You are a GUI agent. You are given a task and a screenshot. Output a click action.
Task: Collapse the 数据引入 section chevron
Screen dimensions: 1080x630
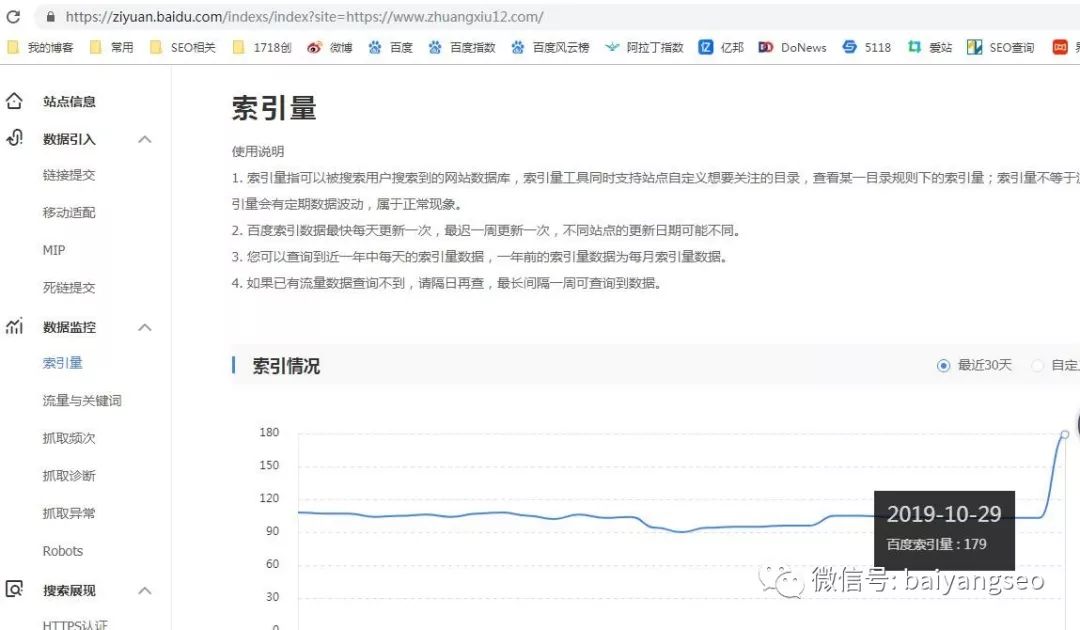[145, 139]
